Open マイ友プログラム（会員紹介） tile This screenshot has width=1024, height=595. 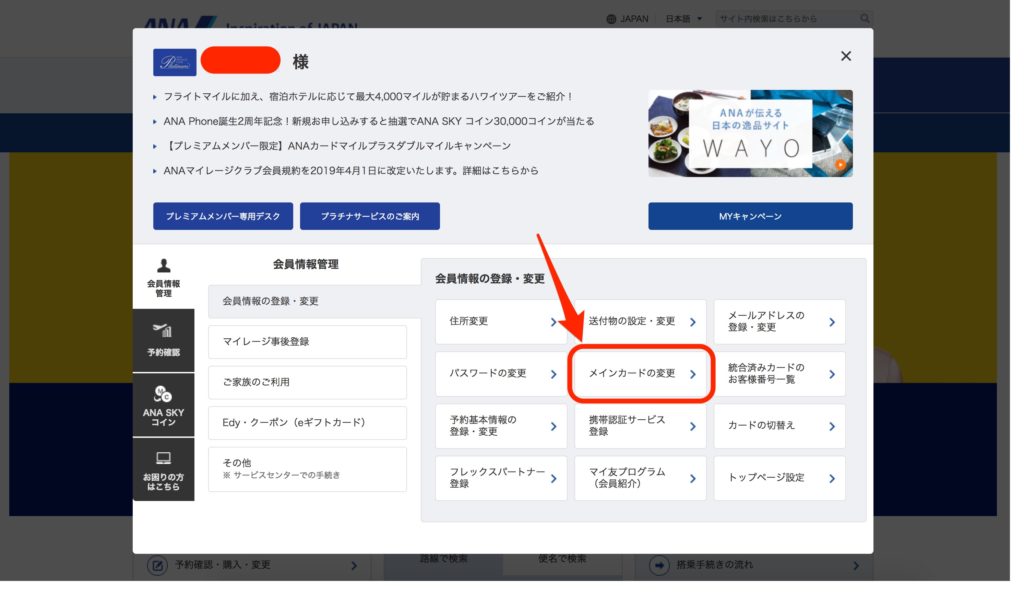[640, 478]
